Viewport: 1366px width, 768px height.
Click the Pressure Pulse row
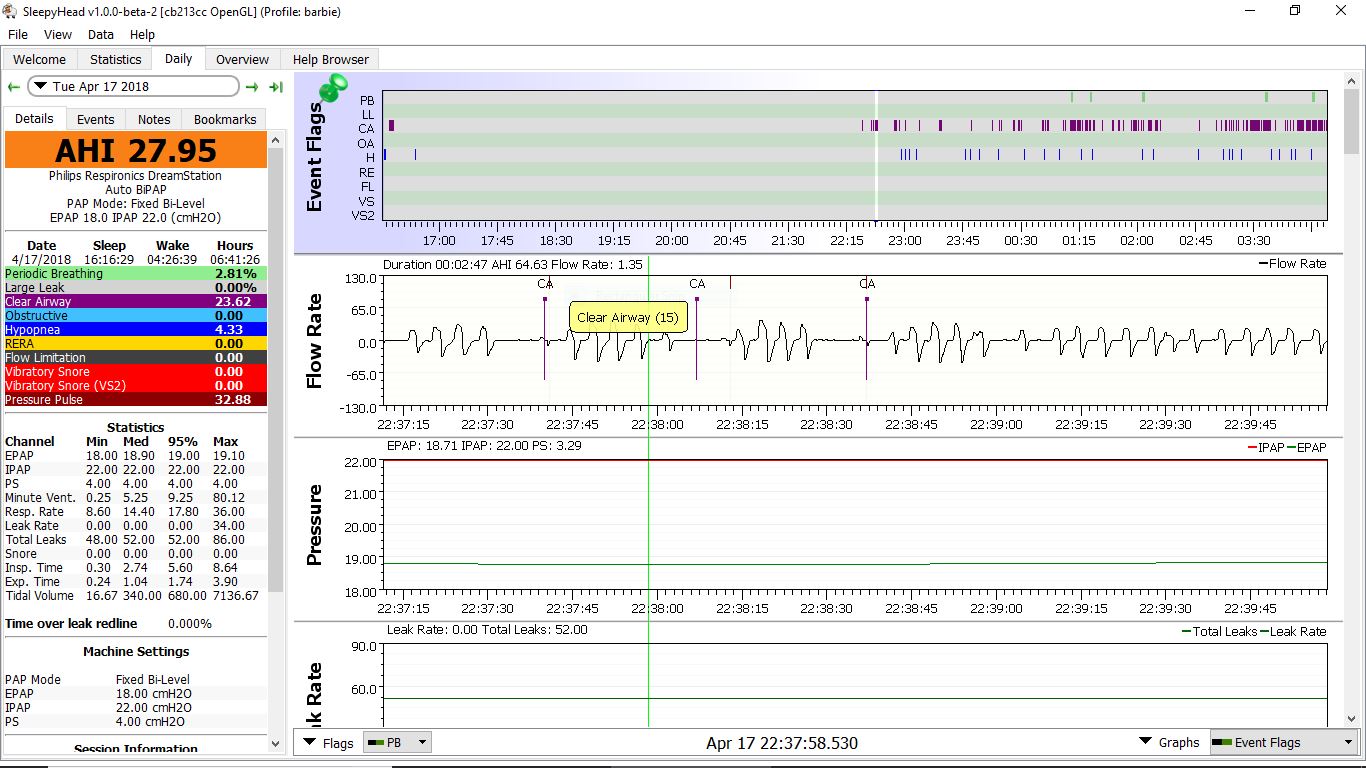click(x=136, y=400)
